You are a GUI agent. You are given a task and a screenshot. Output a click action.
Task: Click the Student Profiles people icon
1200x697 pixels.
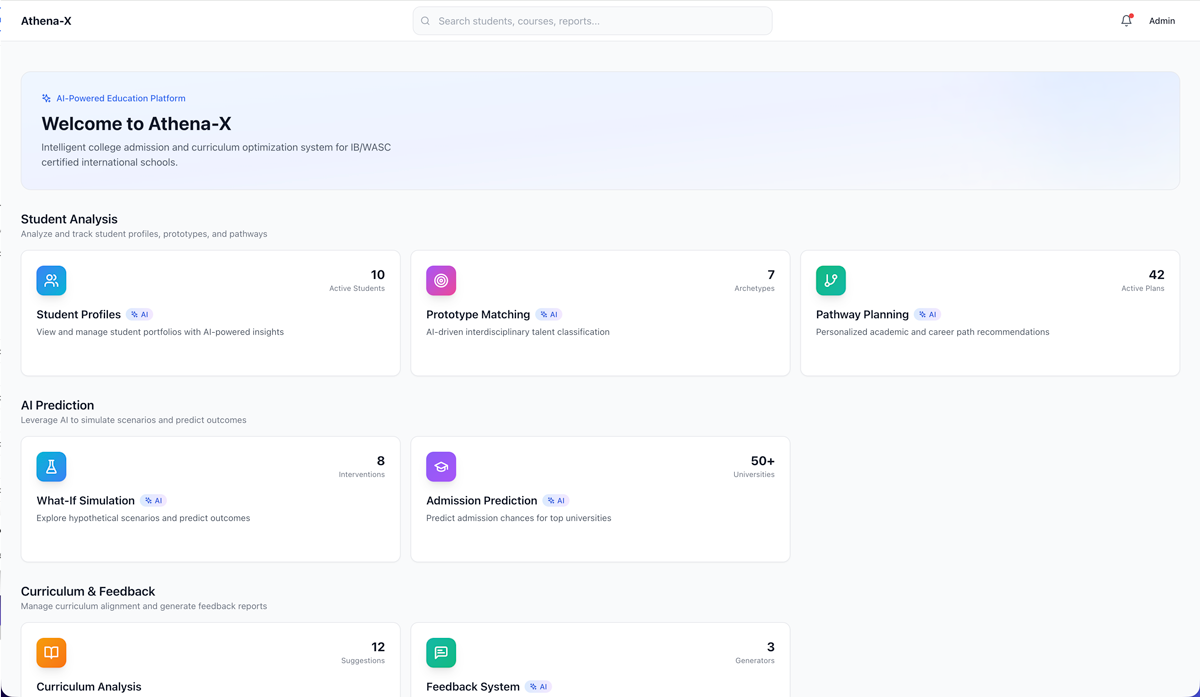(51, 281)
